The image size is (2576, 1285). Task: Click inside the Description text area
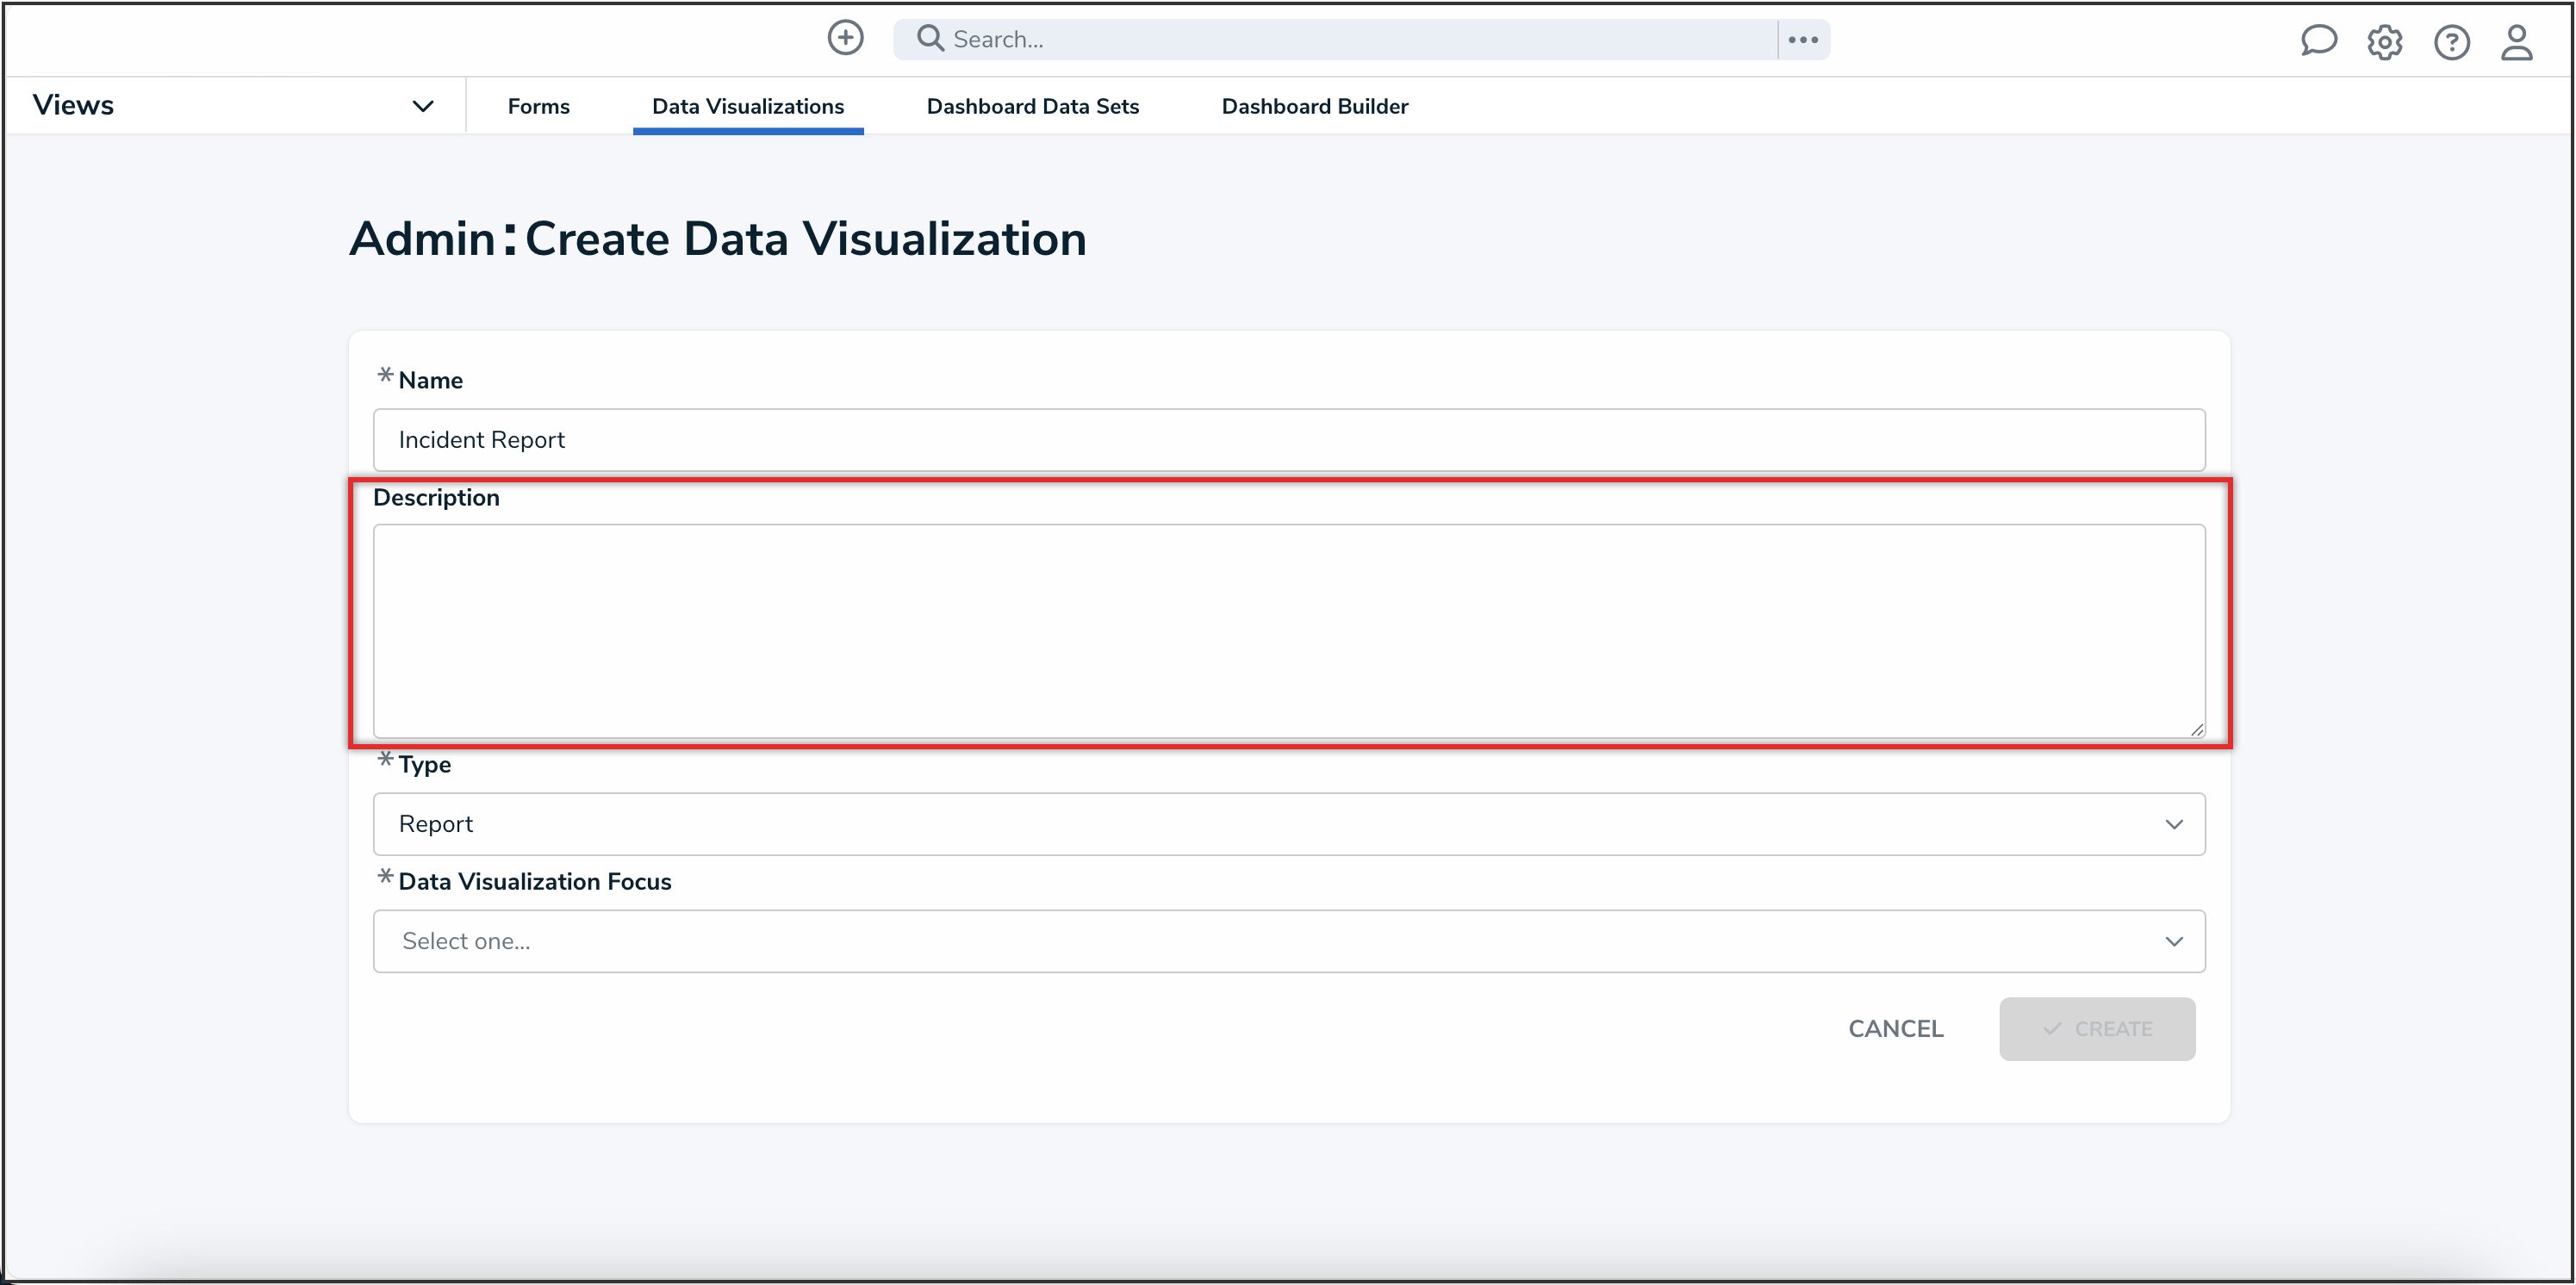(x=1288, y=630)
